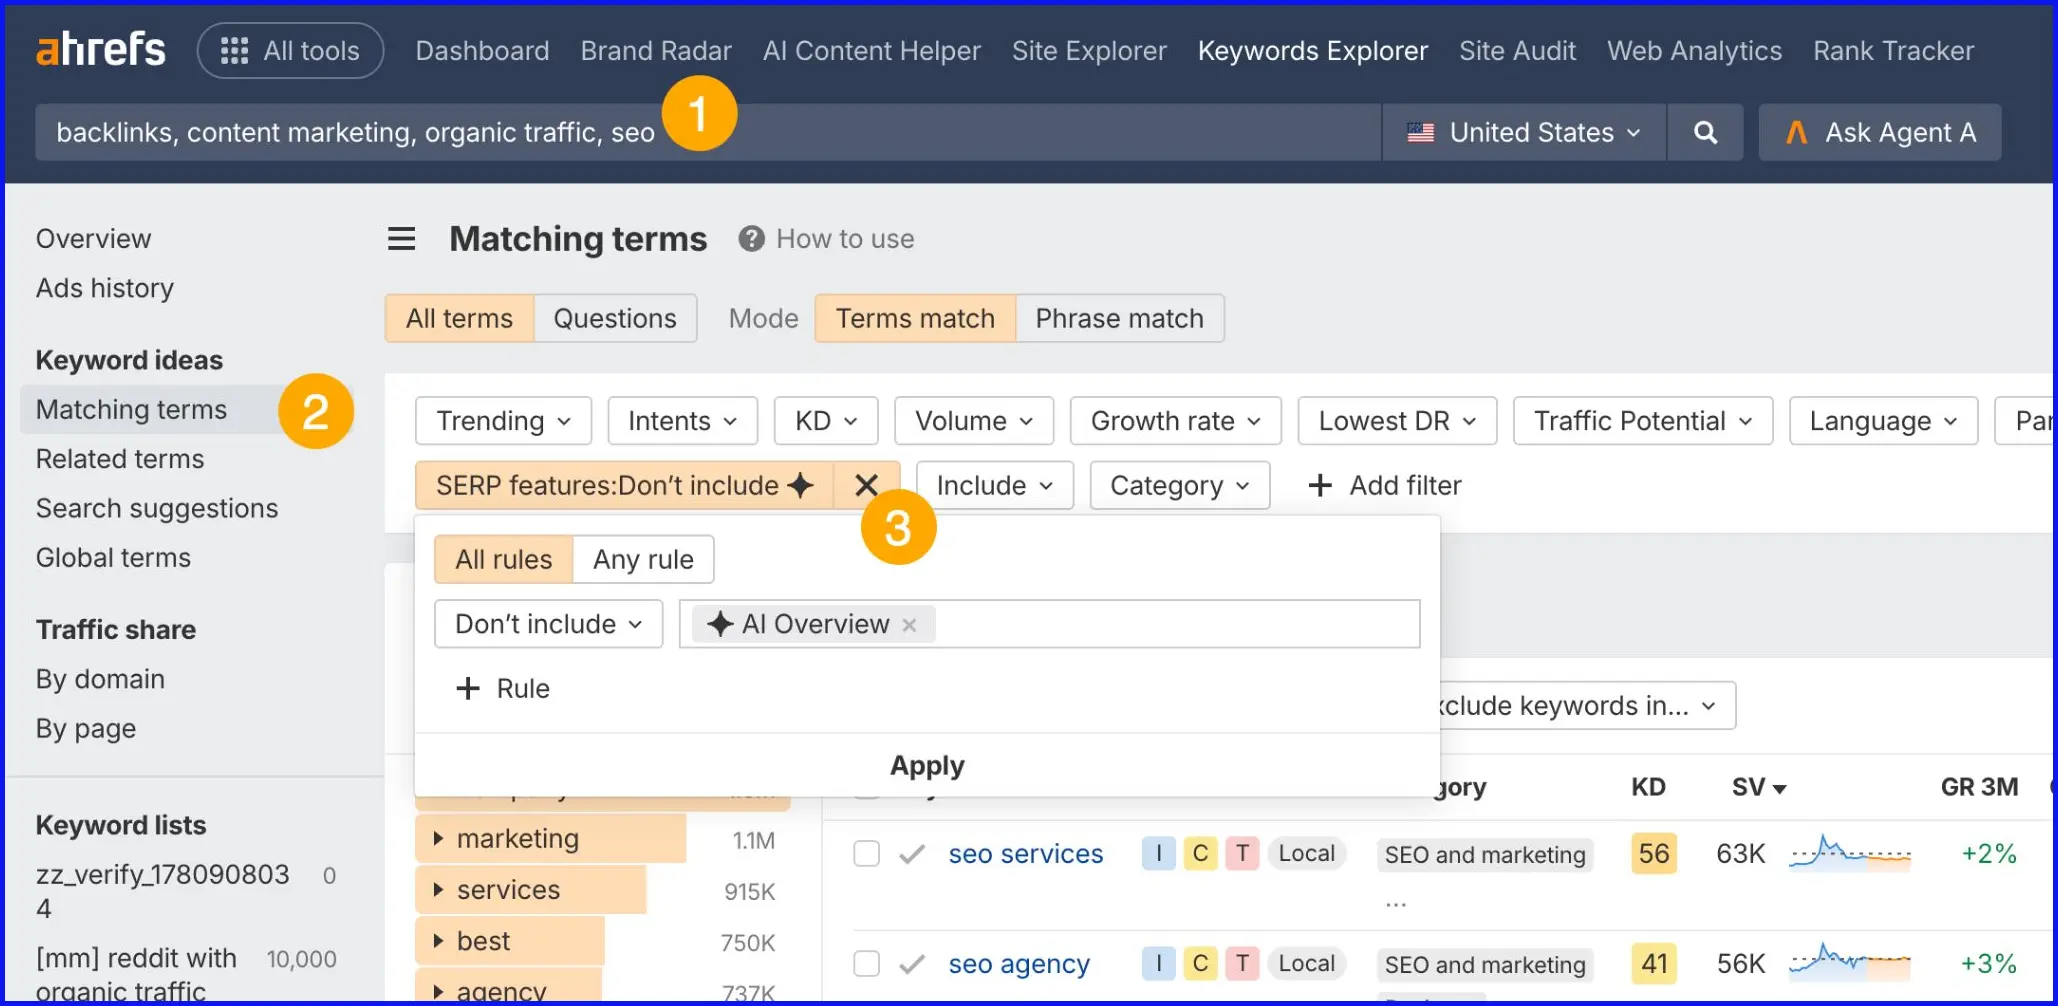The height and width of the screenshot is (1006, 2058).
Task: Open the Language filter dropdown
Action: pos(1883,421)
